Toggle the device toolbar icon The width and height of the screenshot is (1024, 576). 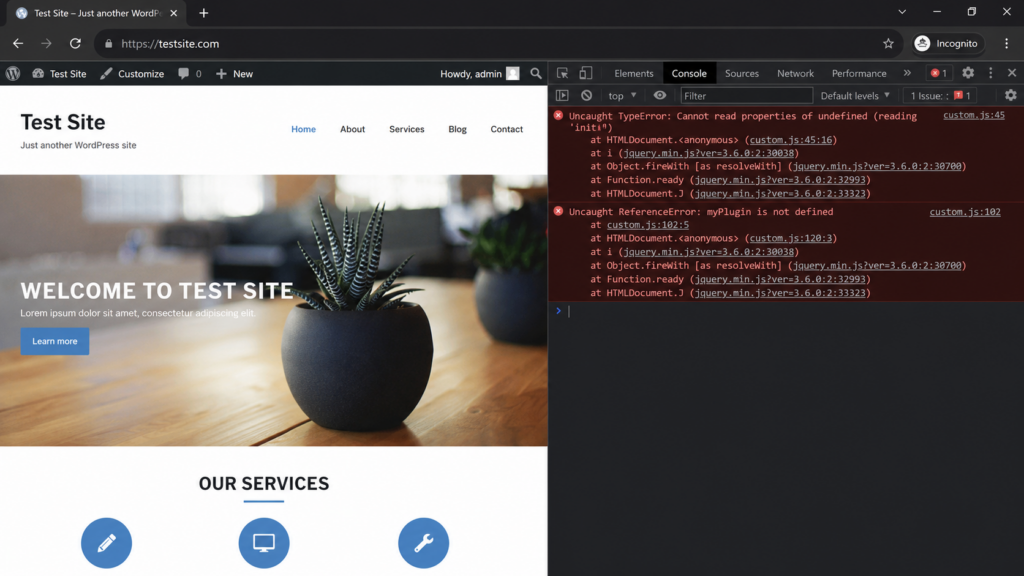586,73
